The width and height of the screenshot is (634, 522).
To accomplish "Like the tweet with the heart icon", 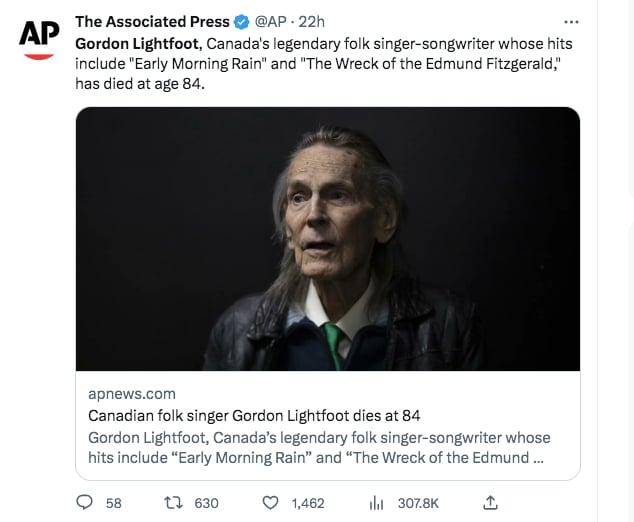I will point(271,503).
